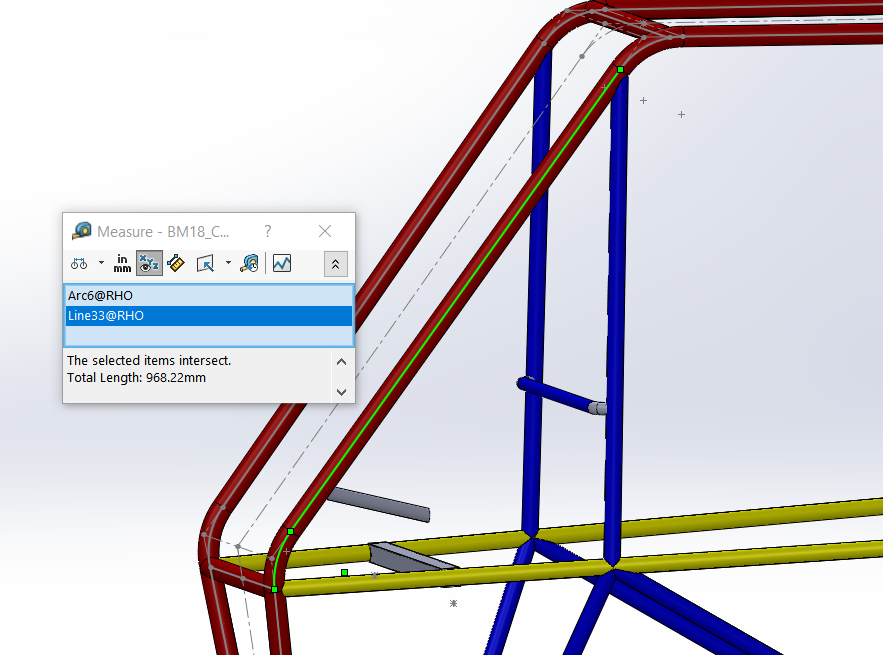Open the Arc/Circle Measurements dropdown arrow
The image size is (883, 655).
tap(101, 262)
